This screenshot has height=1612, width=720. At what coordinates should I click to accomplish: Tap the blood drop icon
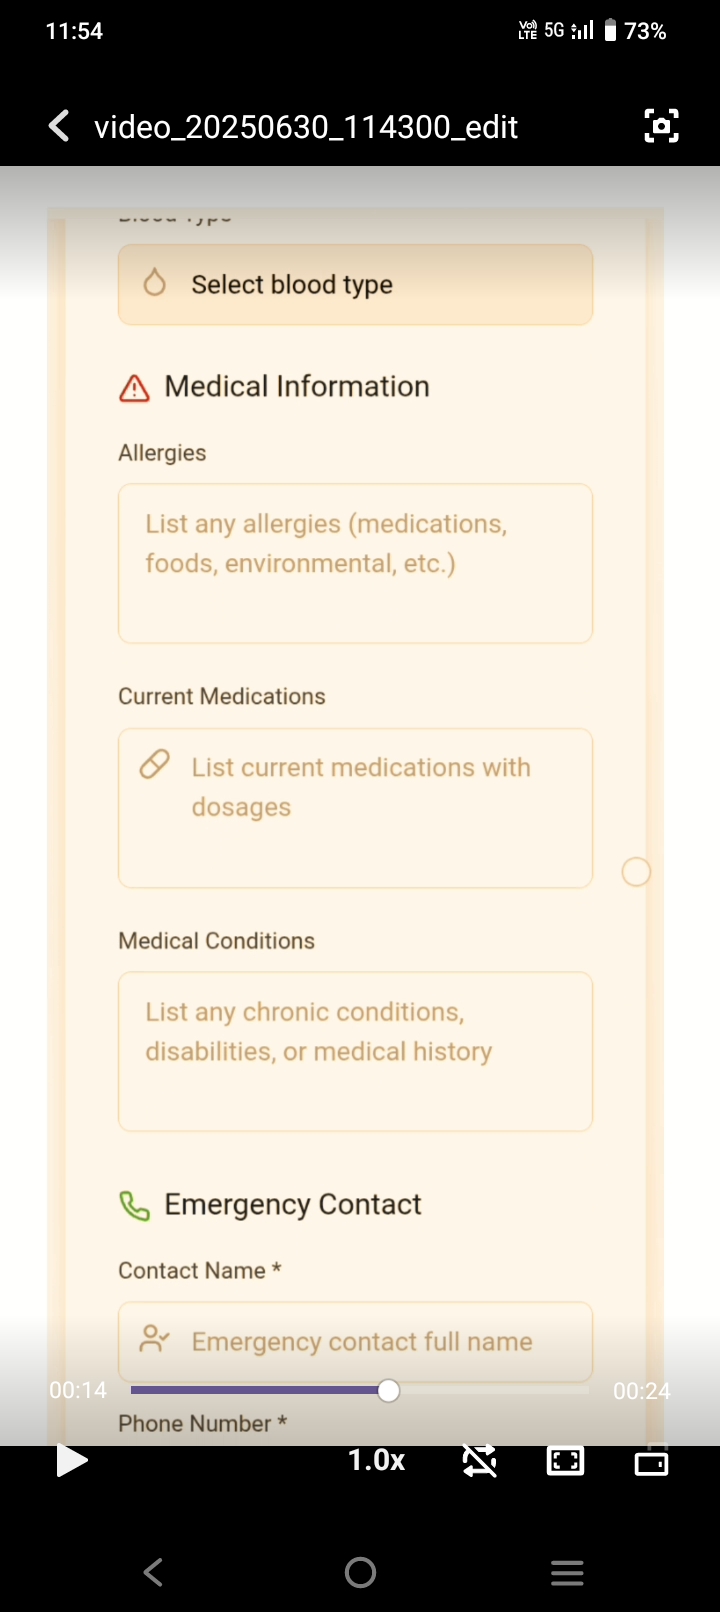155,284
